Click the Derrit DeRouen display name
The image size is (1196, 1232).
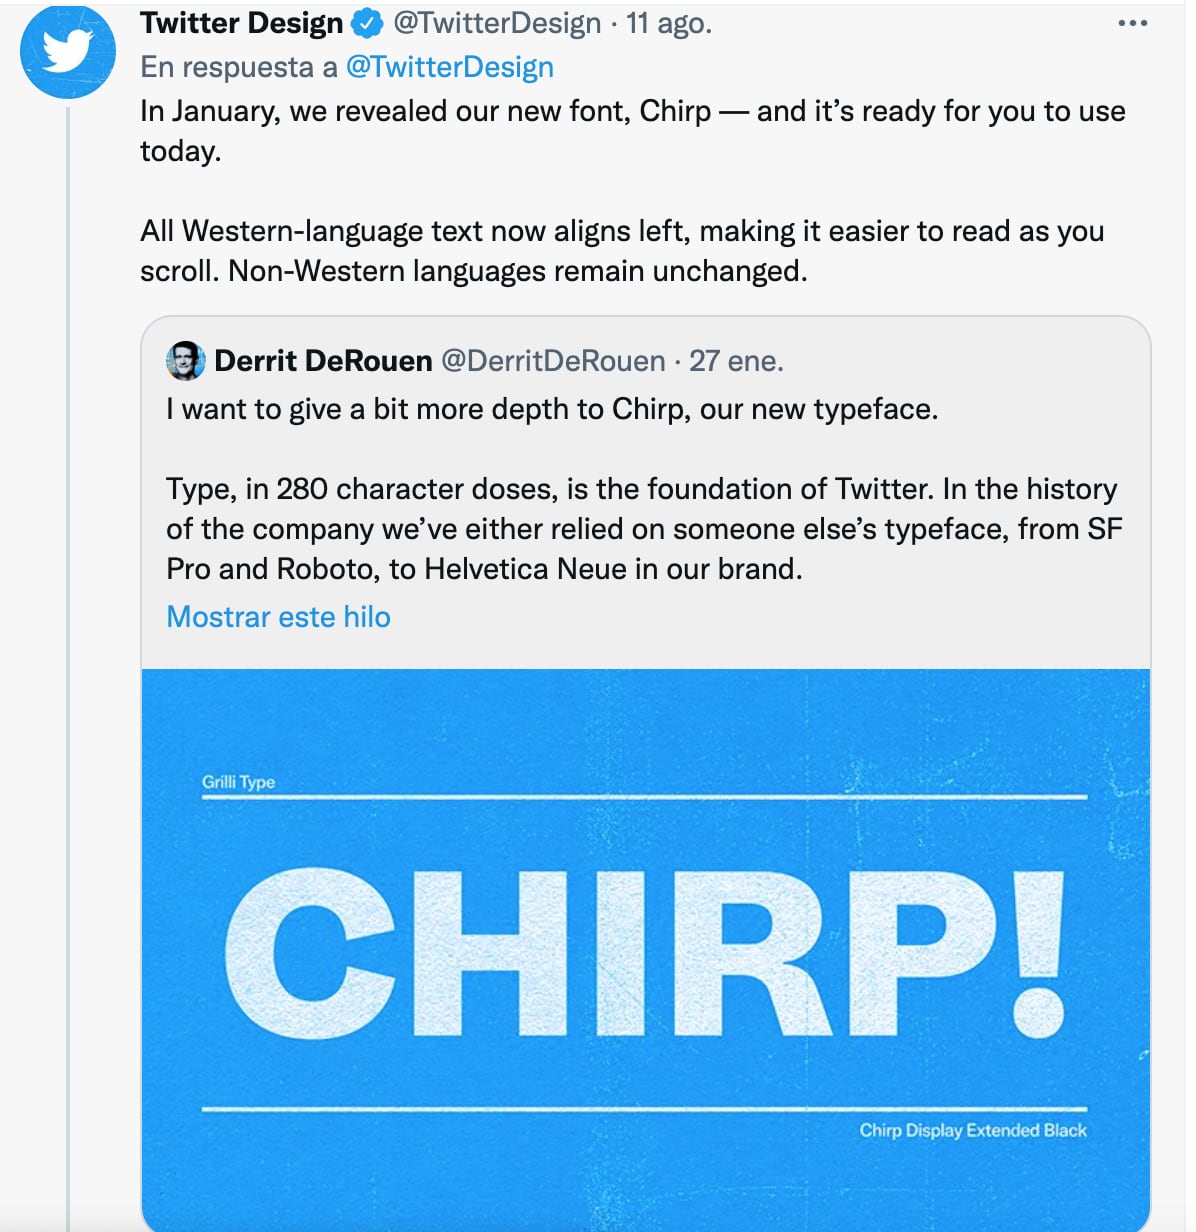322,362
